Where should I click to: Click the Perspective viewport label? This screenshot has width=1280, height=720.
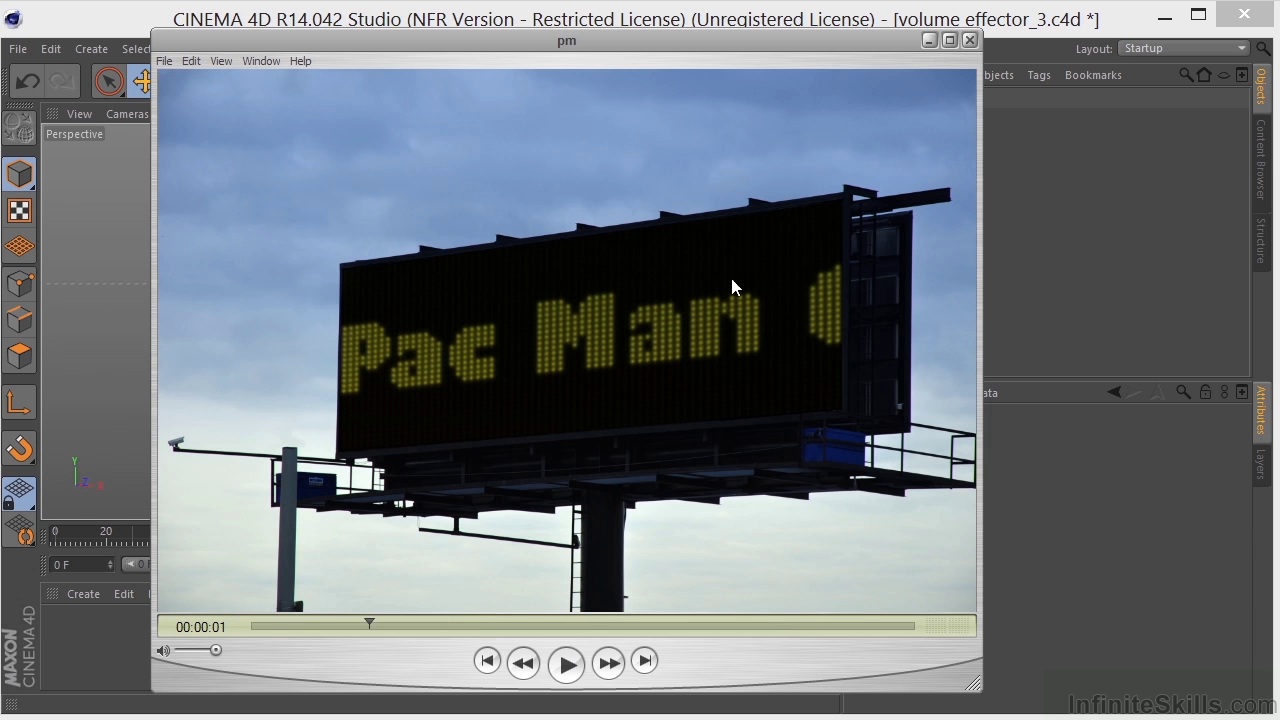pos(74,134)
